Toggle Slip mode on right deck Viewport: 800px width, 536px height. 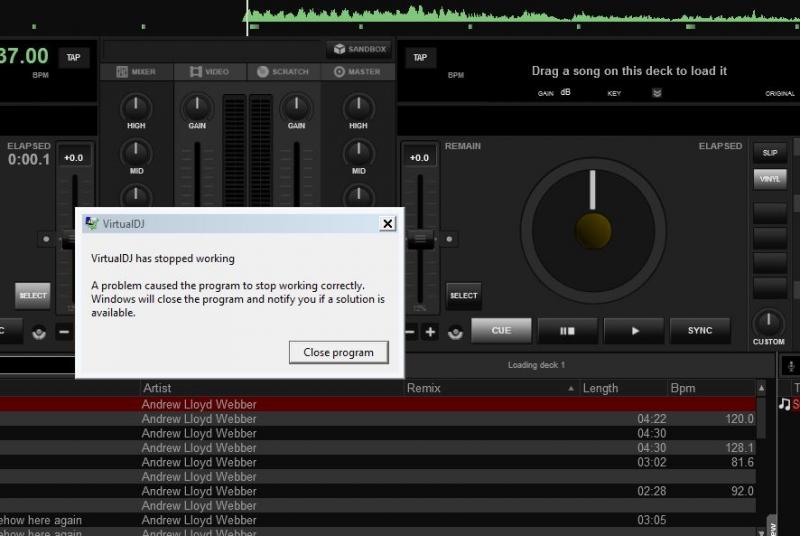tap(769, 153)
